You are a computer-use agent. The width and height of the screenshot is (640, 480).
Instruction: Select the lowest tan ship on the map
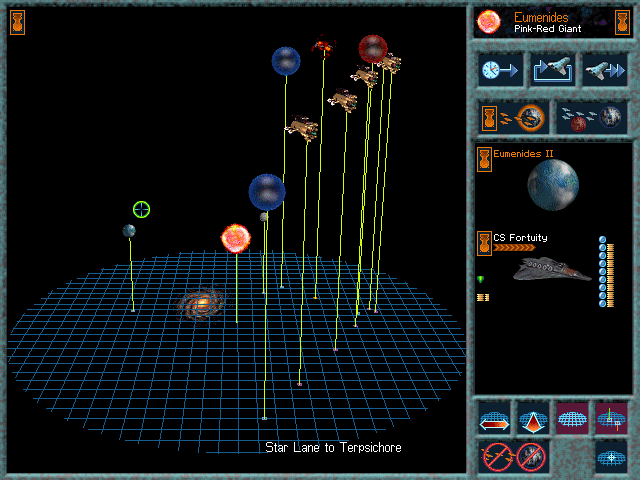pos(302,128)
